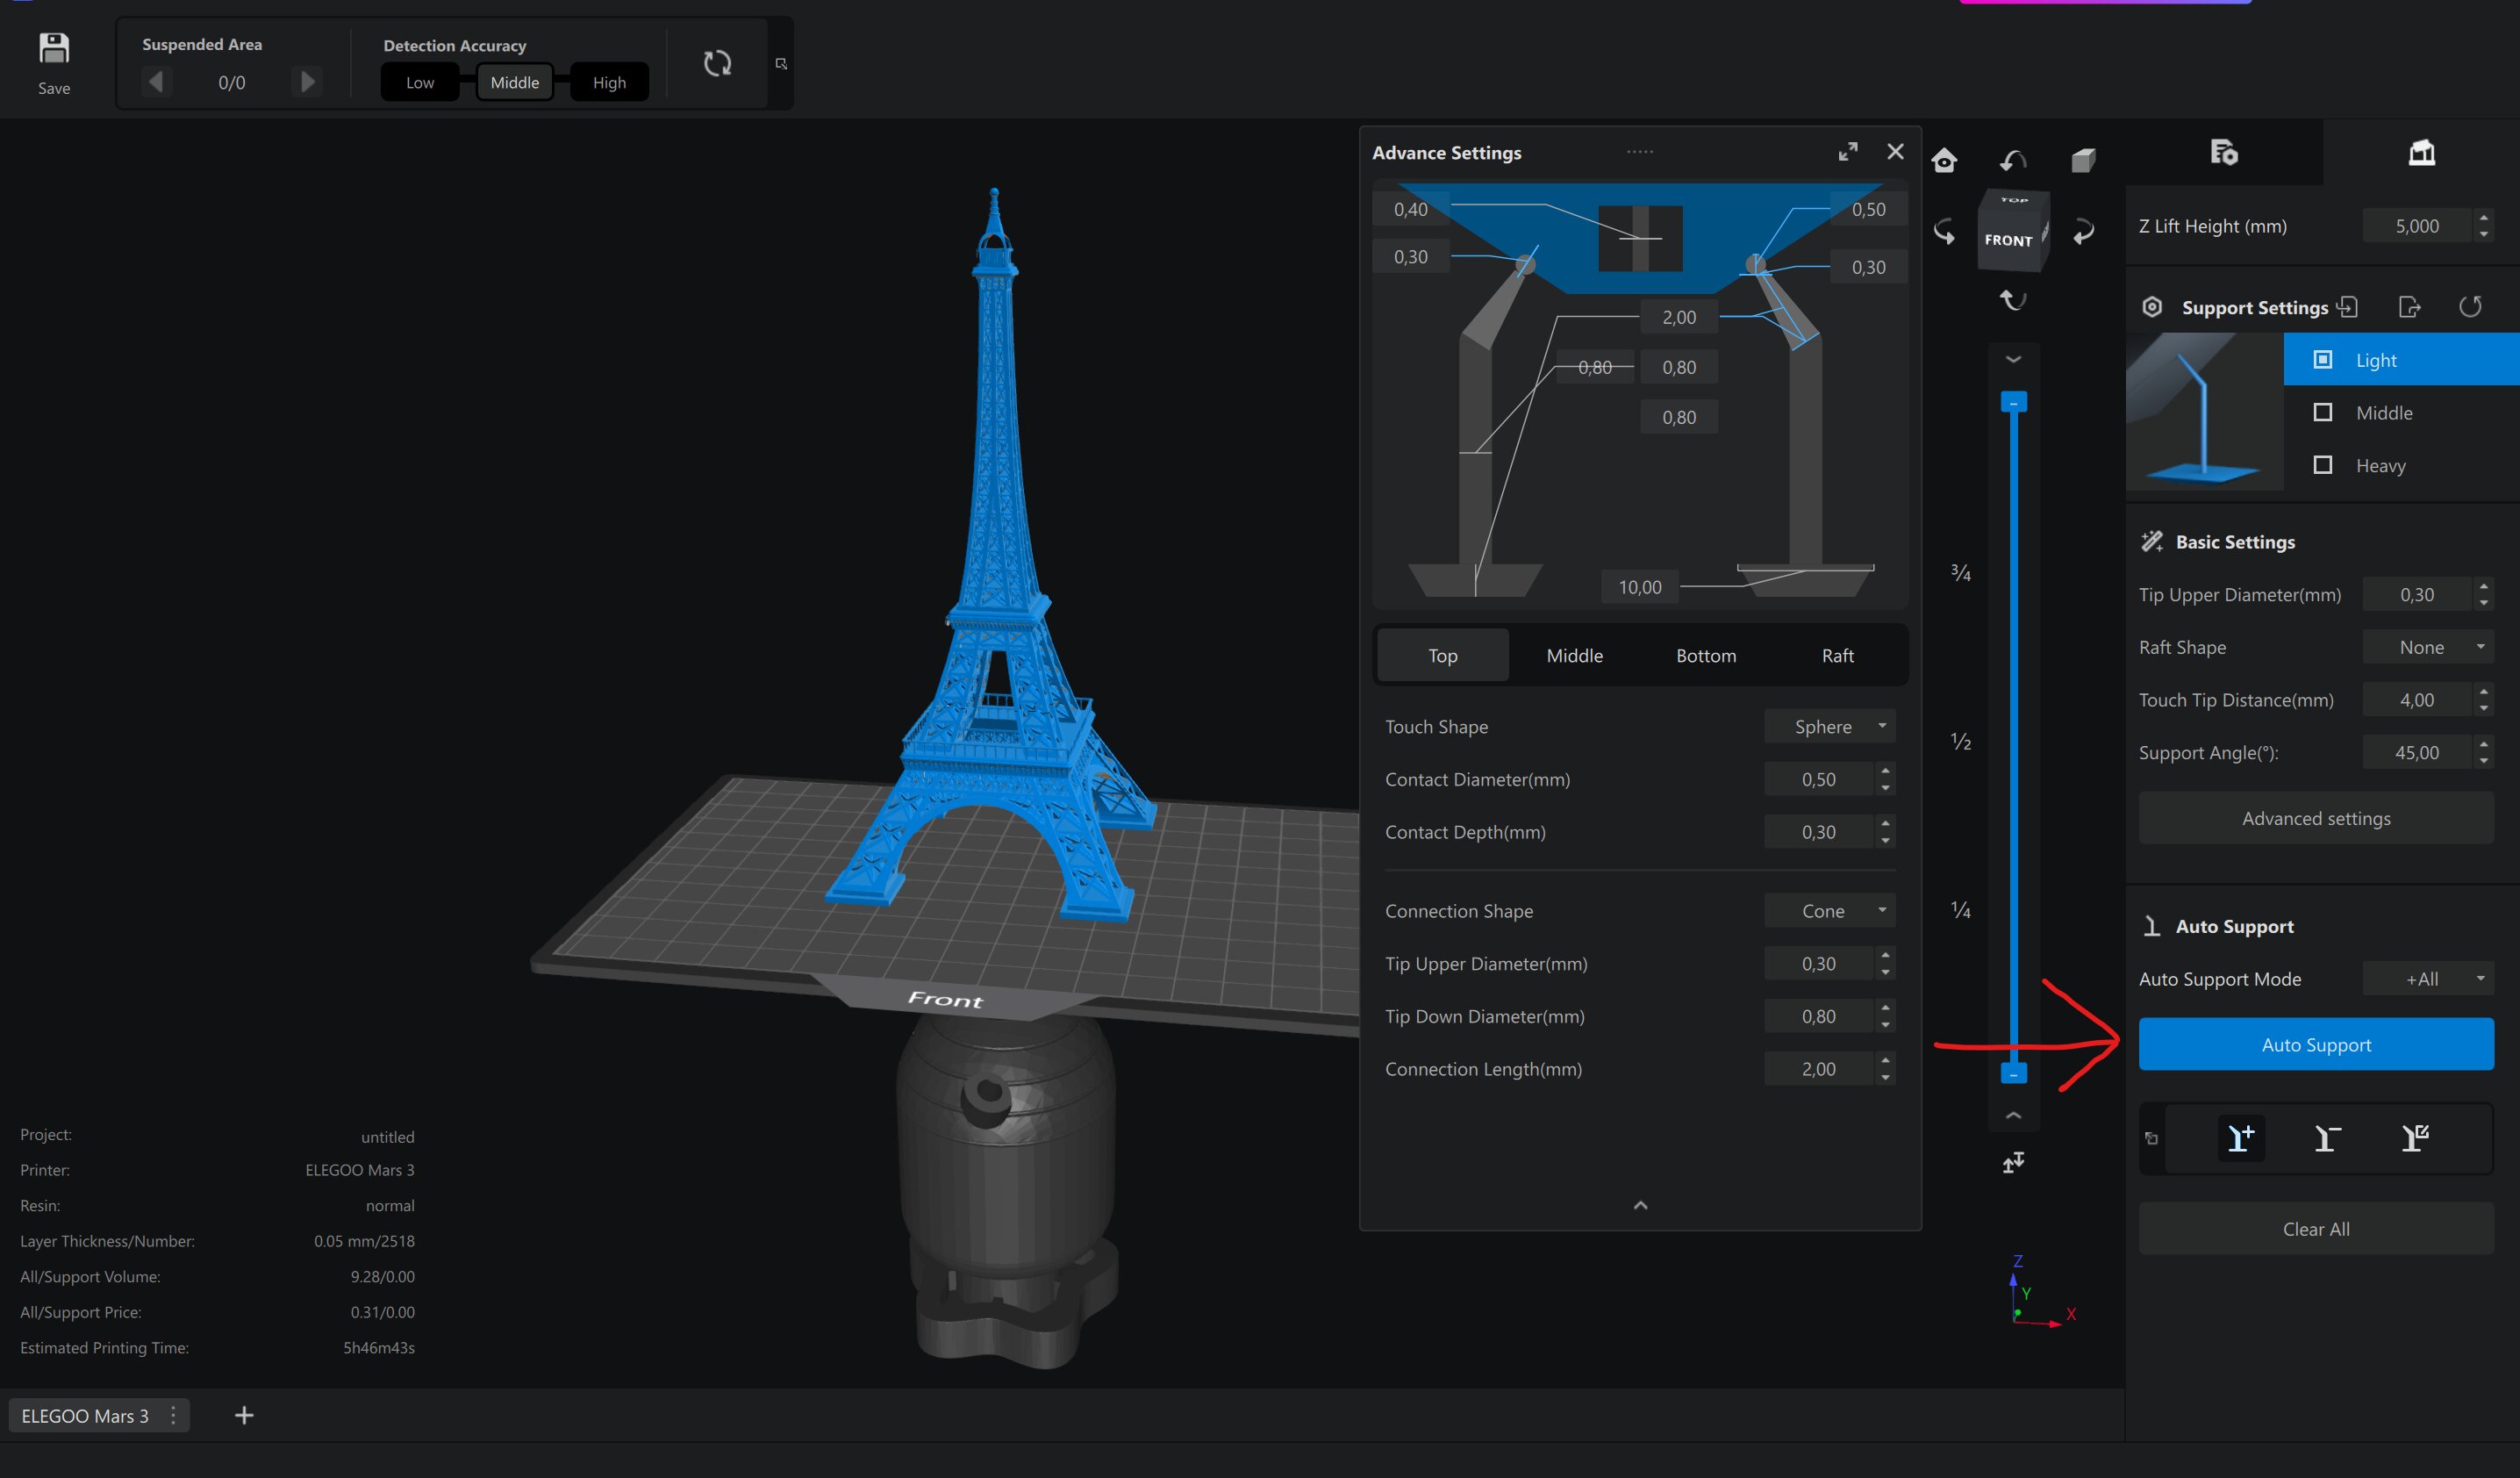2520x1478 pixels.
Task: Click the Connection Length input field
Action: [x=1818, y=1068]
